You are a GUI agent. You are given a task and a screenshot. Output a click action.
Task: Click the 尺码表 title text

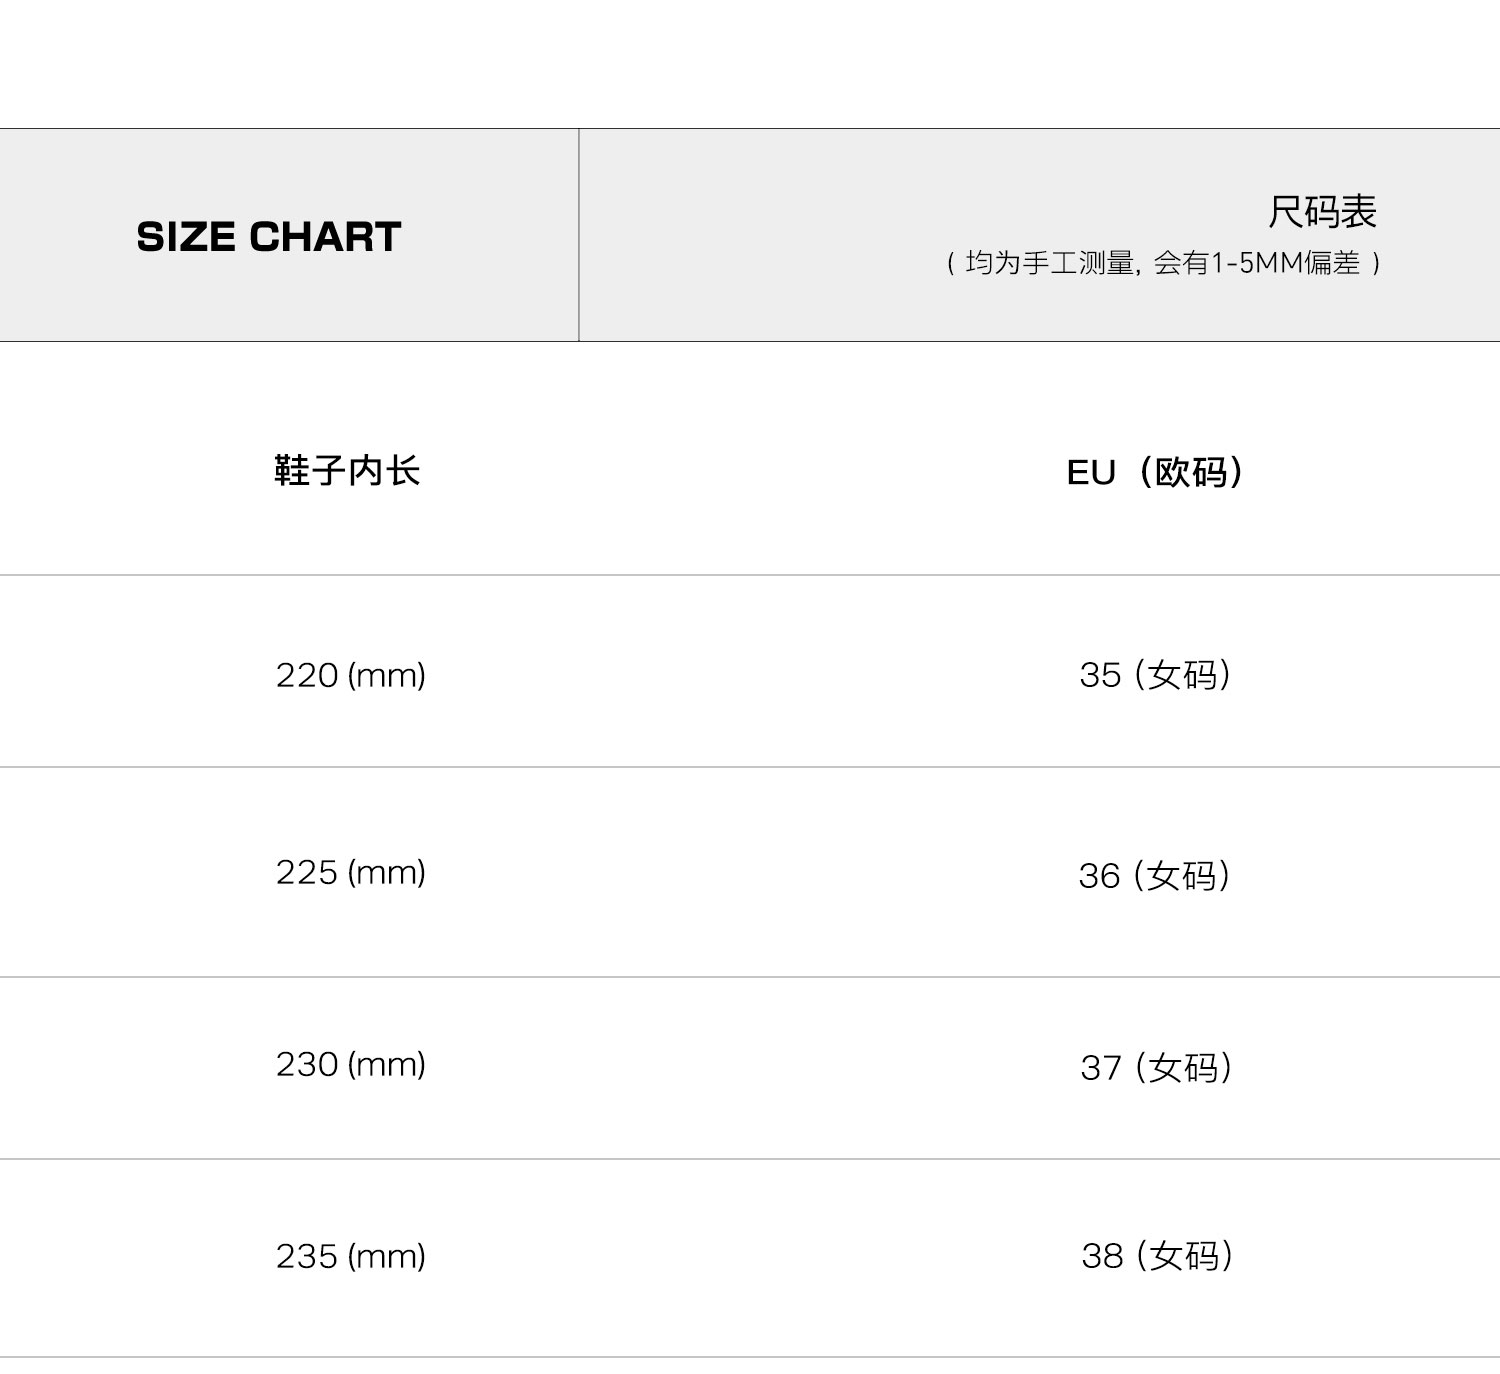[1322, 212]
